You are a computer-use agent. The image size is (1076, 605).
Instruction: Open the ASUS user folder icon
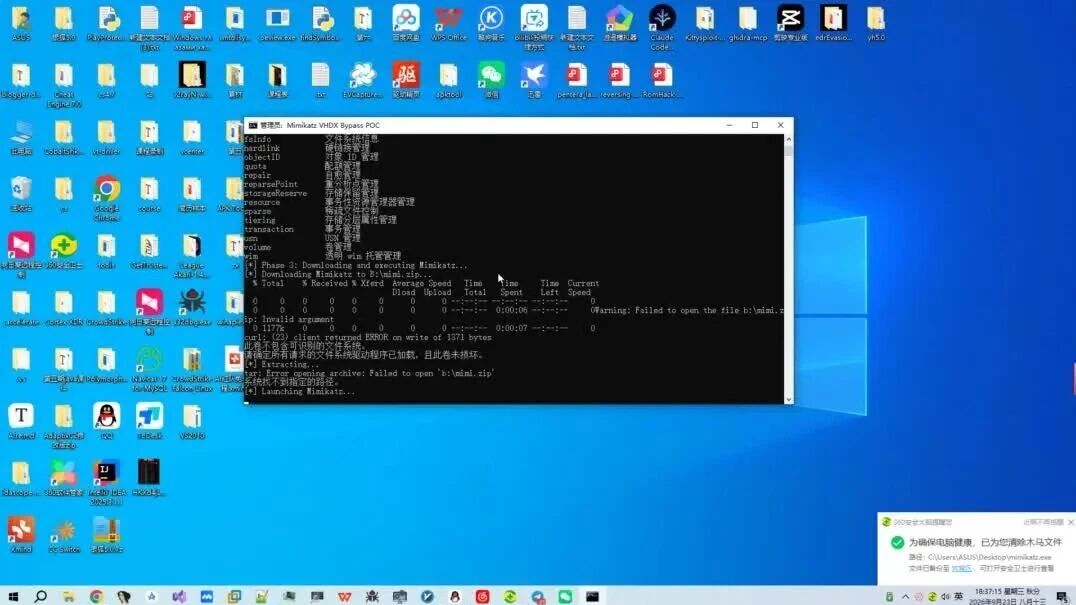[x=21, y=23]
